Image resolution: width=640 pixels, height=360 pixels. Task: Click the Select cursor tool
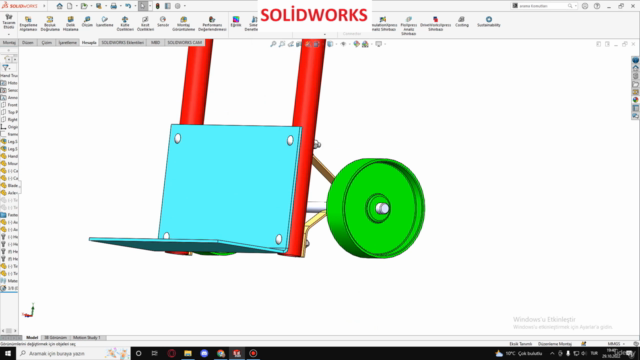pos(142,6)
